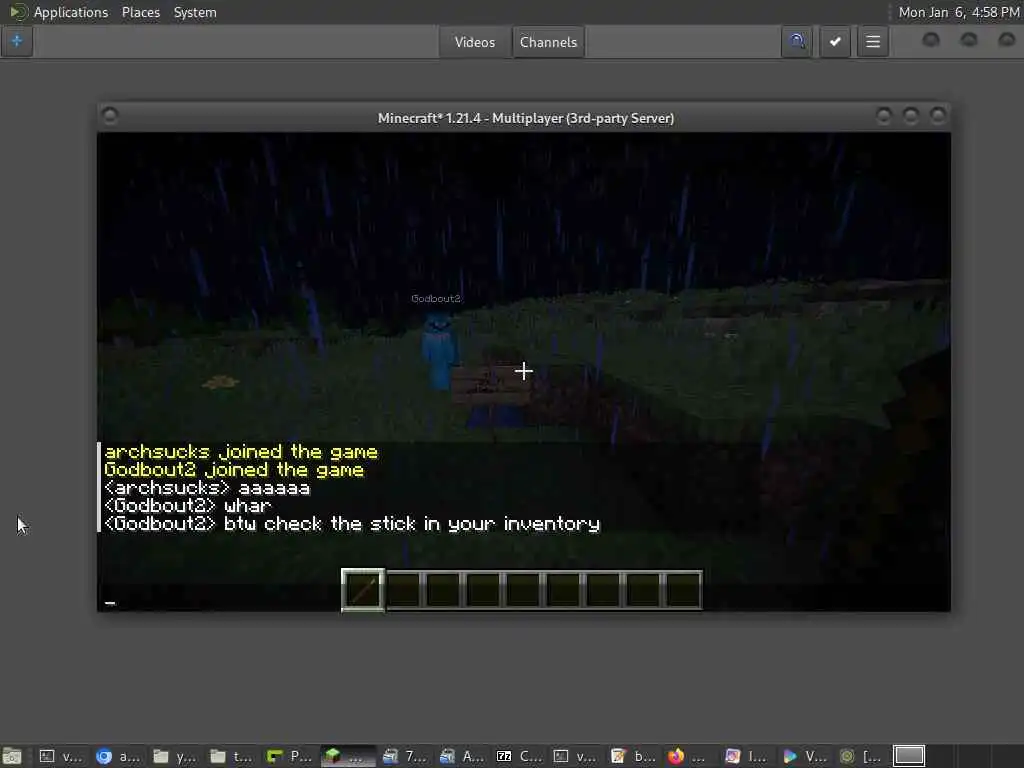Image resolution: width=1024 pixels, height=768 pixels.
Task: Open the System menu
Action: (x=195, y=12)
